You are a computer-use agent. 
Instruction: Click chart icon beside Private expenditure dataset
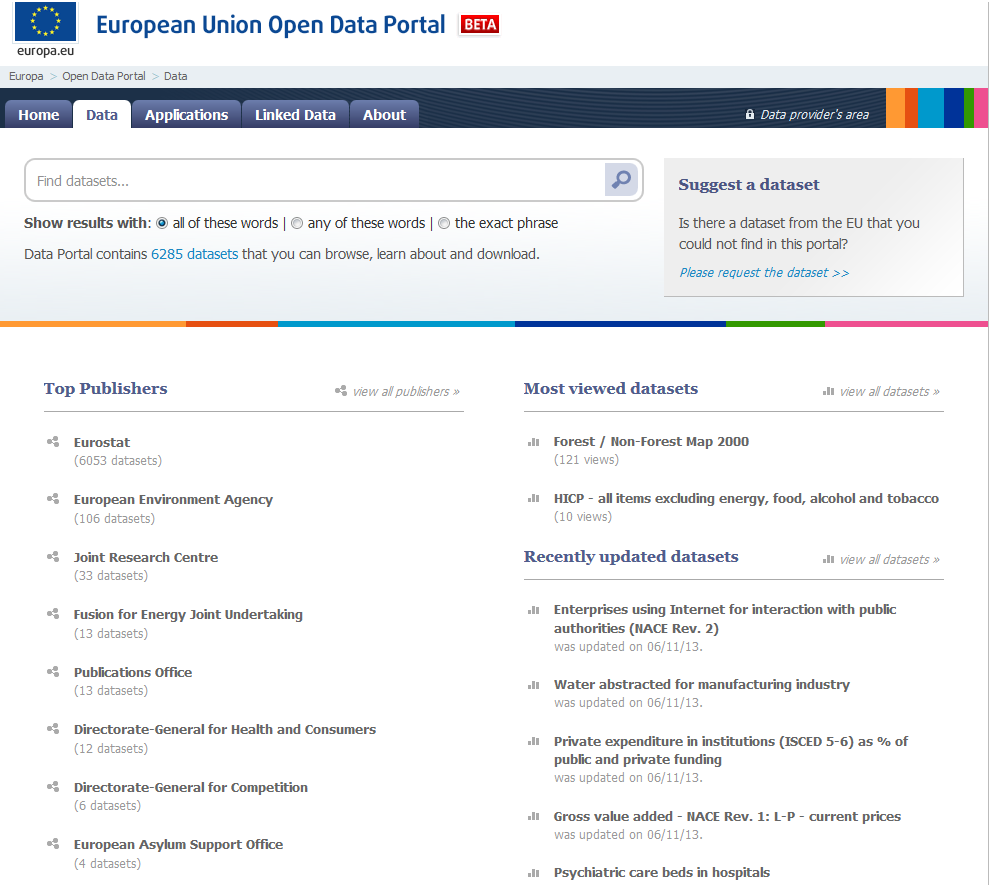click(x=534, y=741)
